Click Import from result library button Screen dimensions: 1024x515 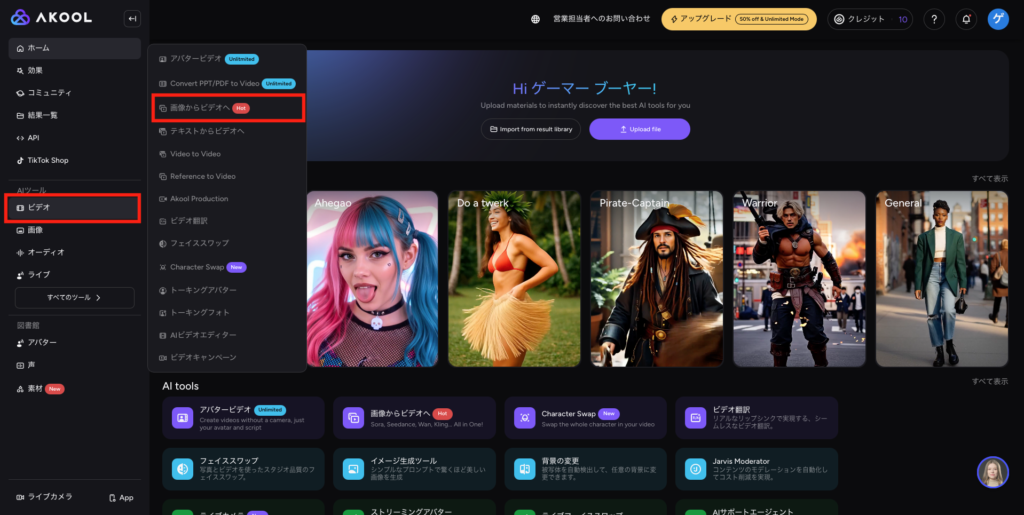click(531, 129)
